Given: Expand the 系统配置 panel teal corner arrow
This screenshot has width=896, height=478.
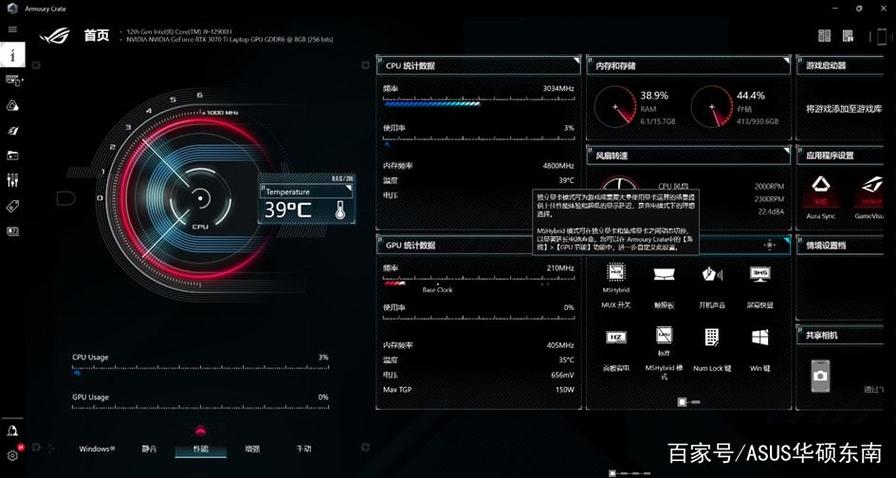Looking at the screenshot, I should pyautogui.click(x=787, y=239).
